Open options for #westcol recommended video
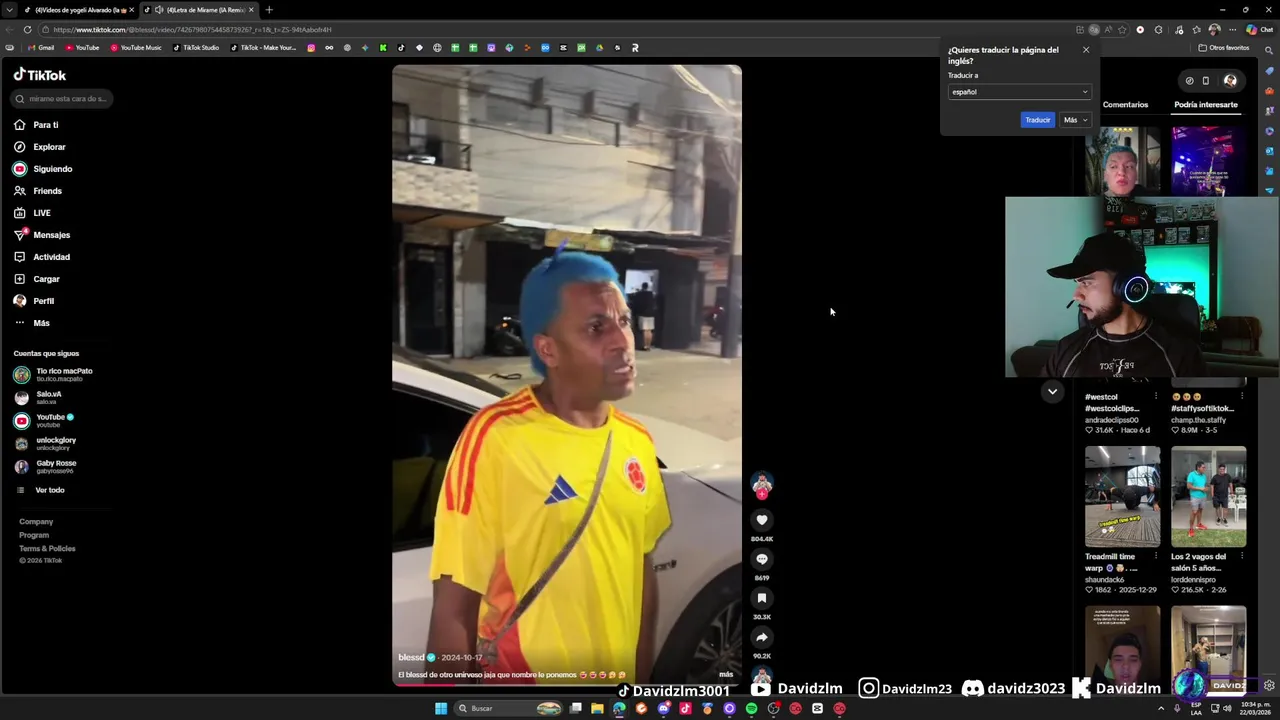This screenshot has width=1280, height=720. point(1156,397)
